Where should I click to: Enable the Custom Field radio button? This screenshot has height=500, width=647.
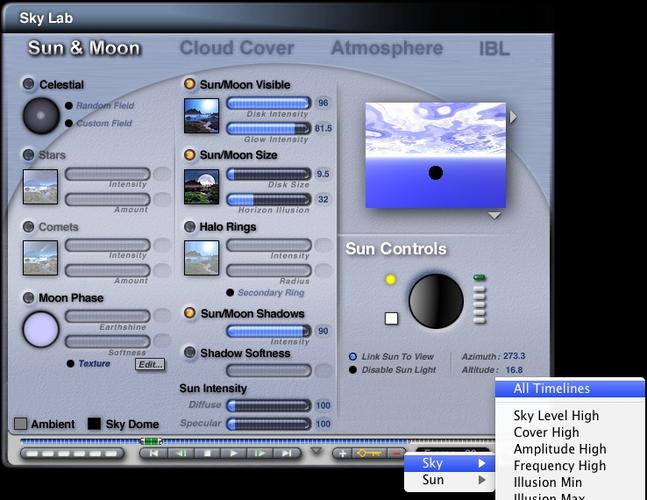[69, 123]
